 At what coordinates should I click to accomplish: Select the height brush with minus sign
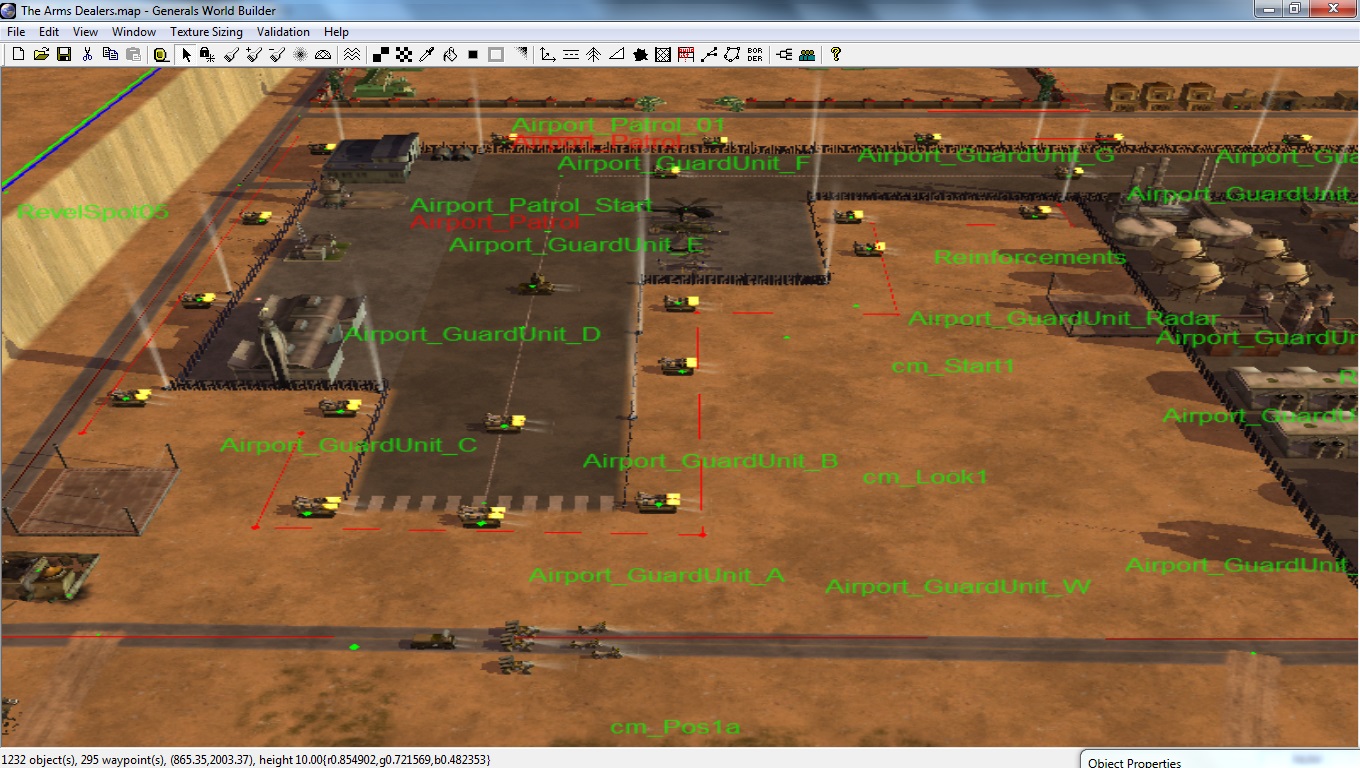tap(277, 55)
